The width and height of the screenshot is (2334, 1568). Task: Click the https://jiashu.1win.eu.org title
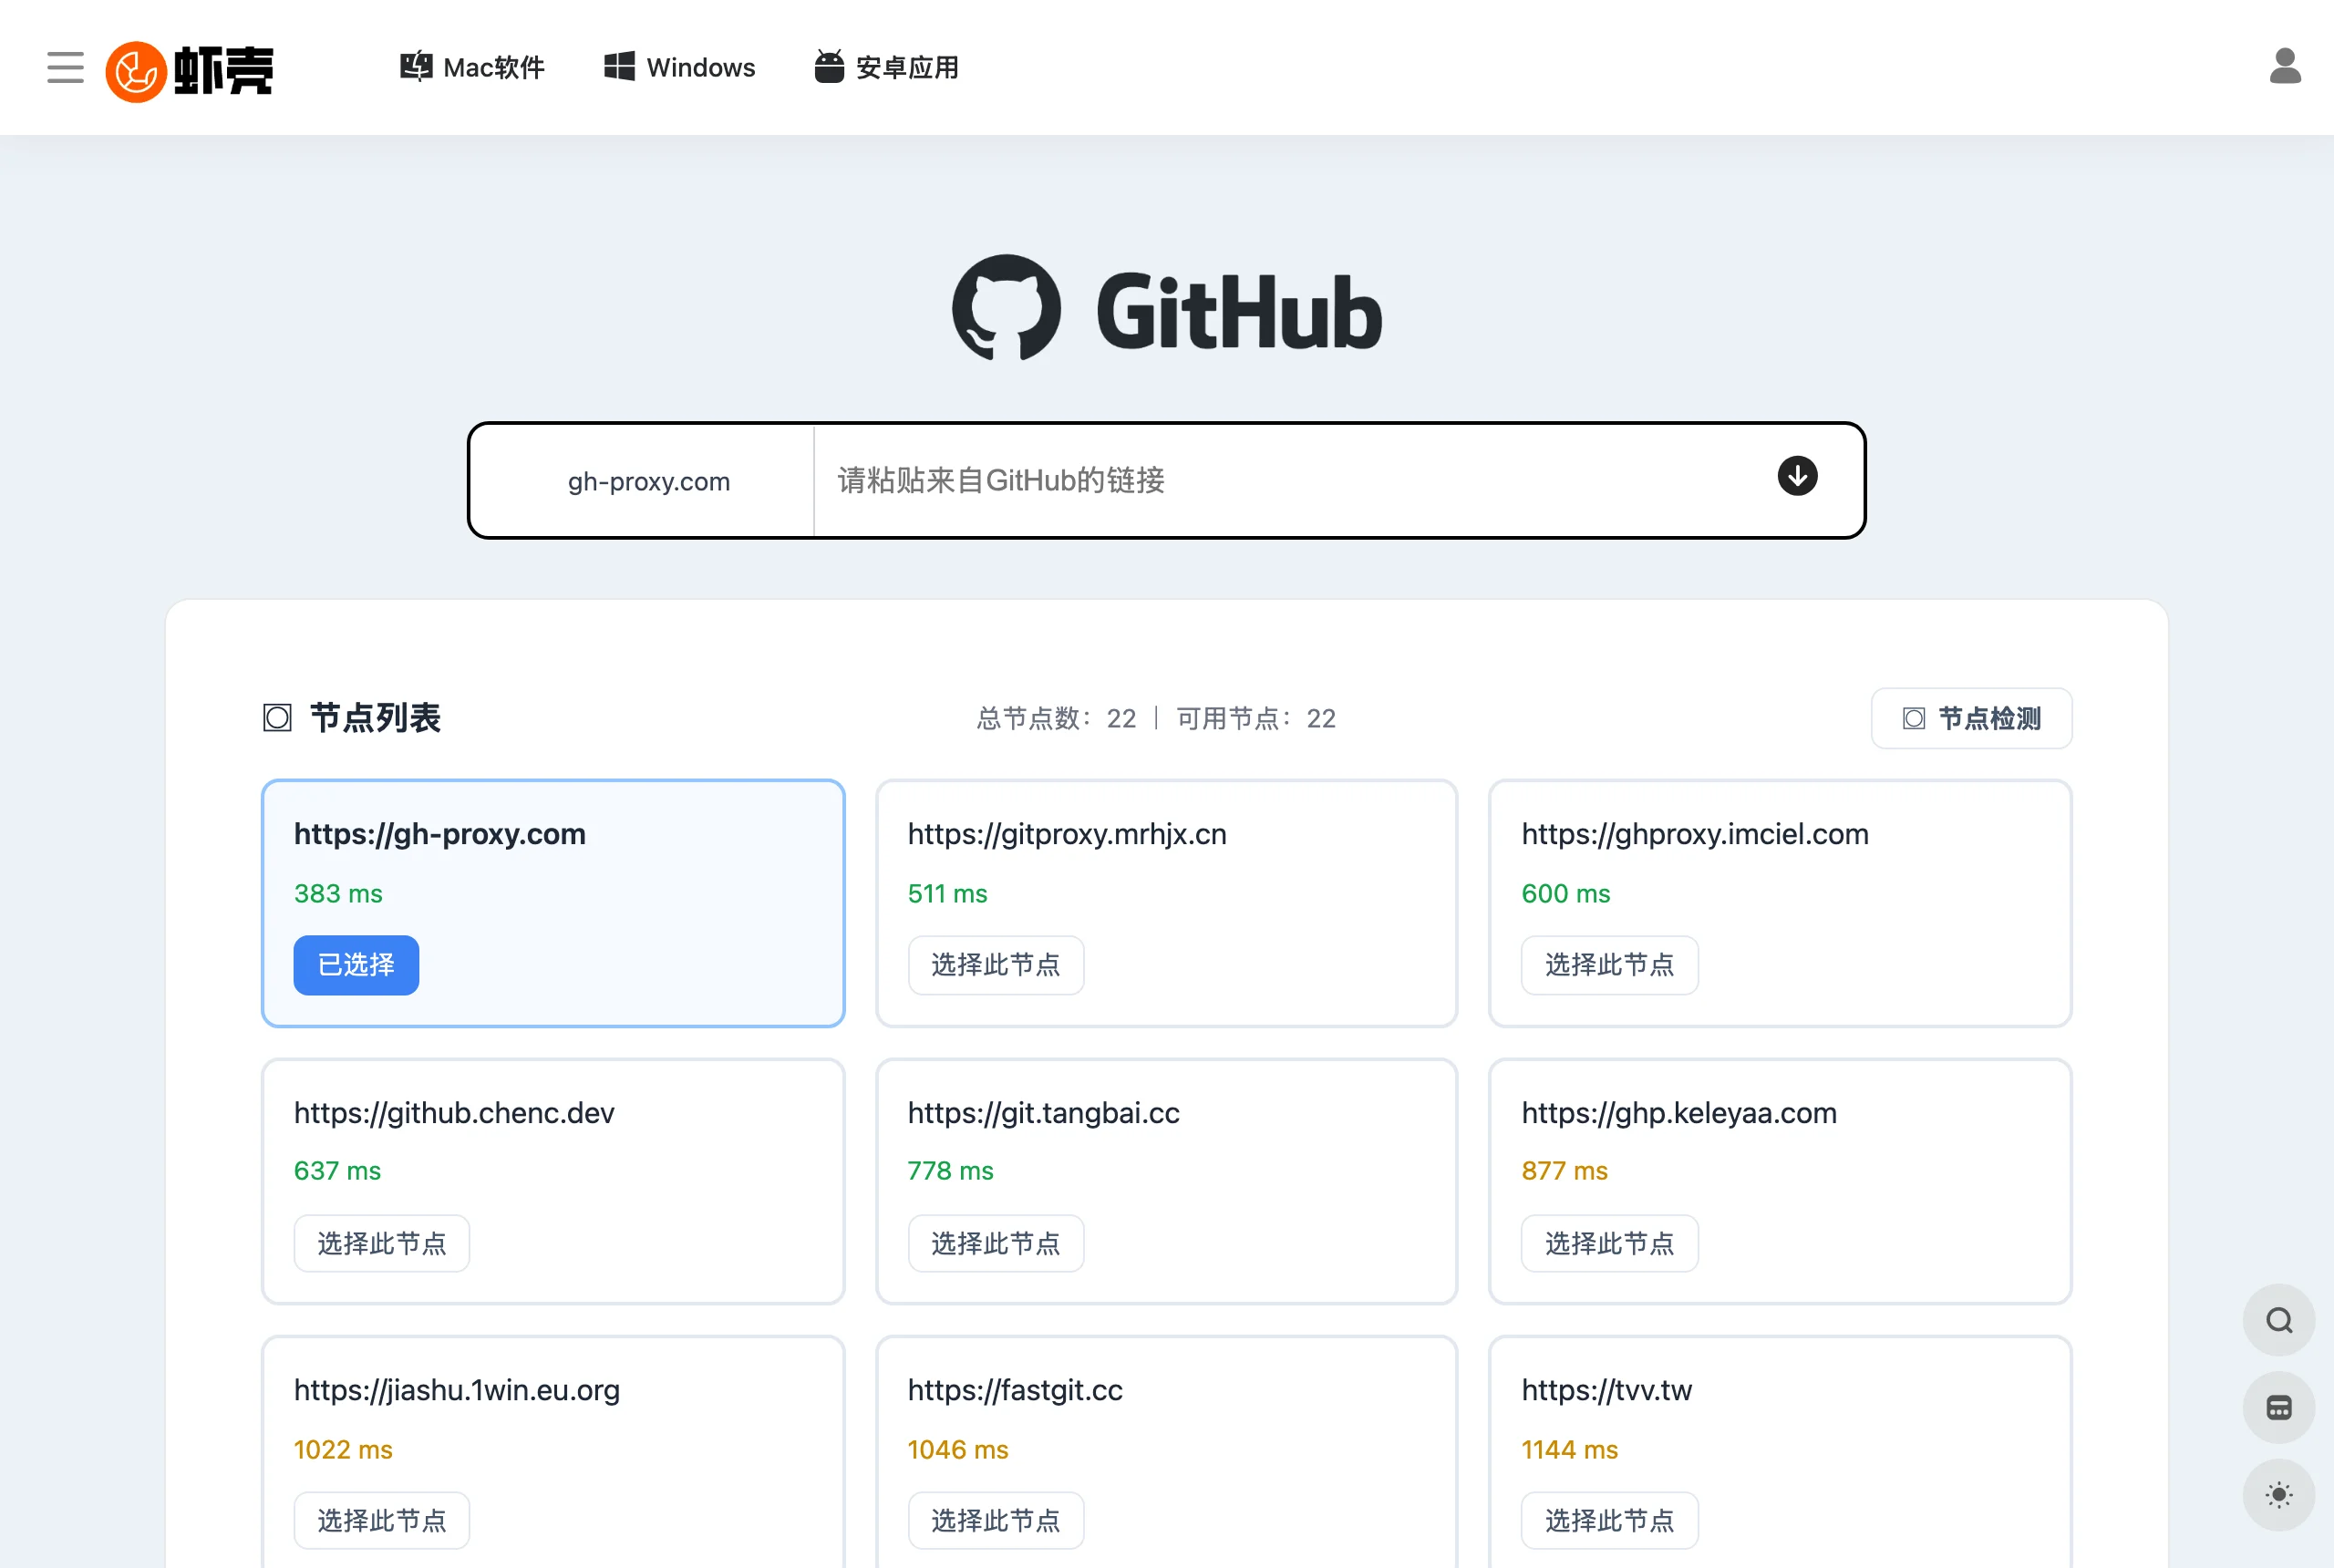(x=457, y=1390)
